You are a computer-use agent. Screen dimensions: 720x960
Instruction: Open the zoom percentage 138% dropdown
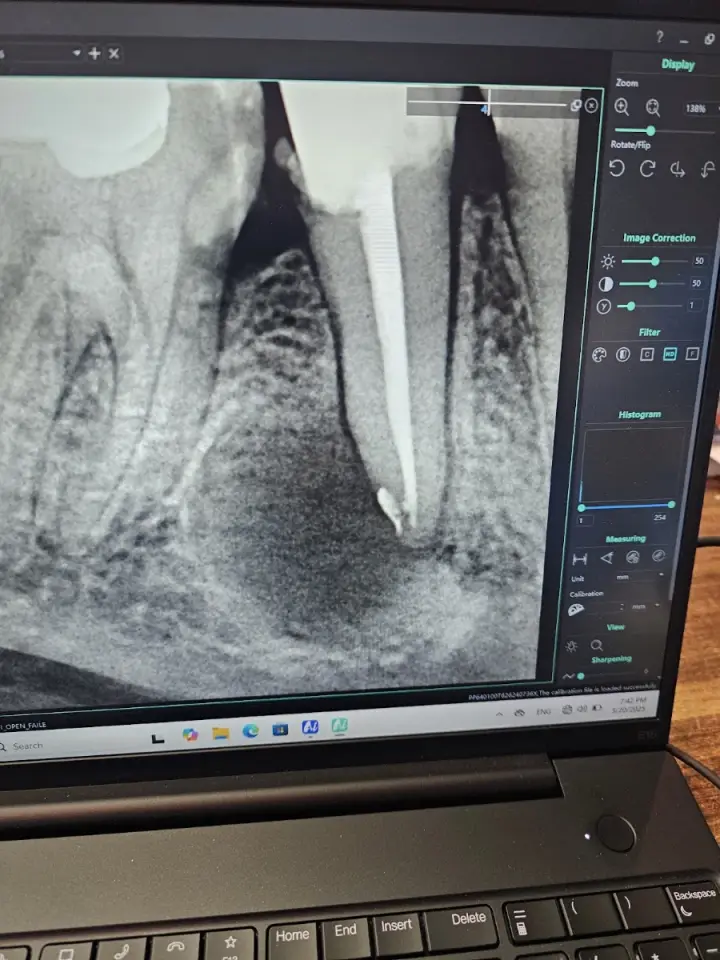tap(702, 109)
